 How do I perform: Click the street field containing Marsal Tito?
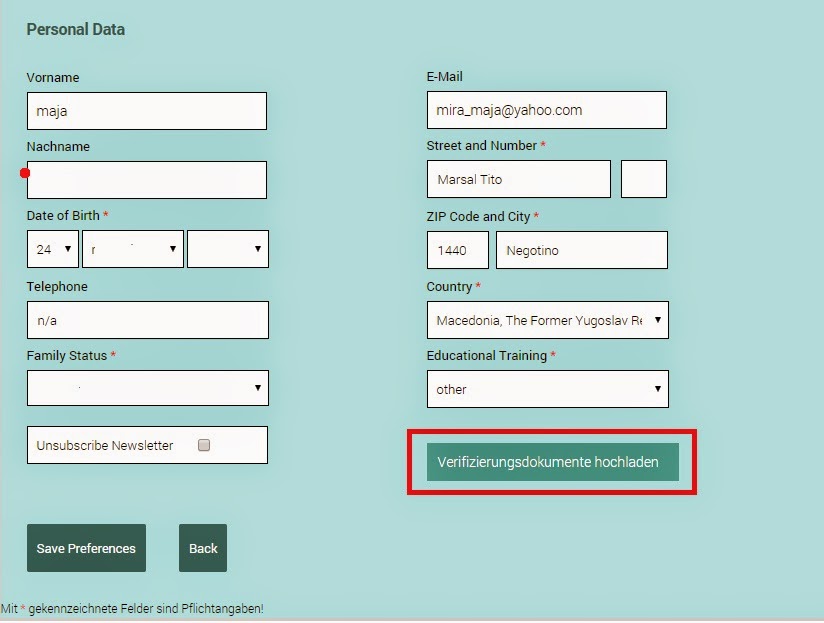click(518, 179)
